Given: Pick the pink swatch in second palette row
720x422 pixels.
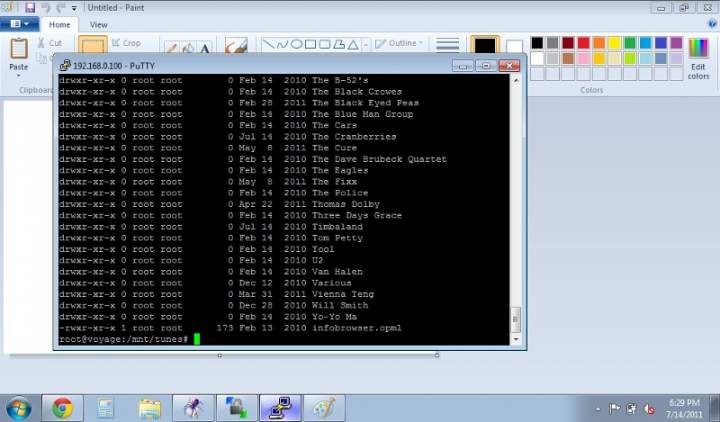Looking at the screenshot, I should point(584,58).
